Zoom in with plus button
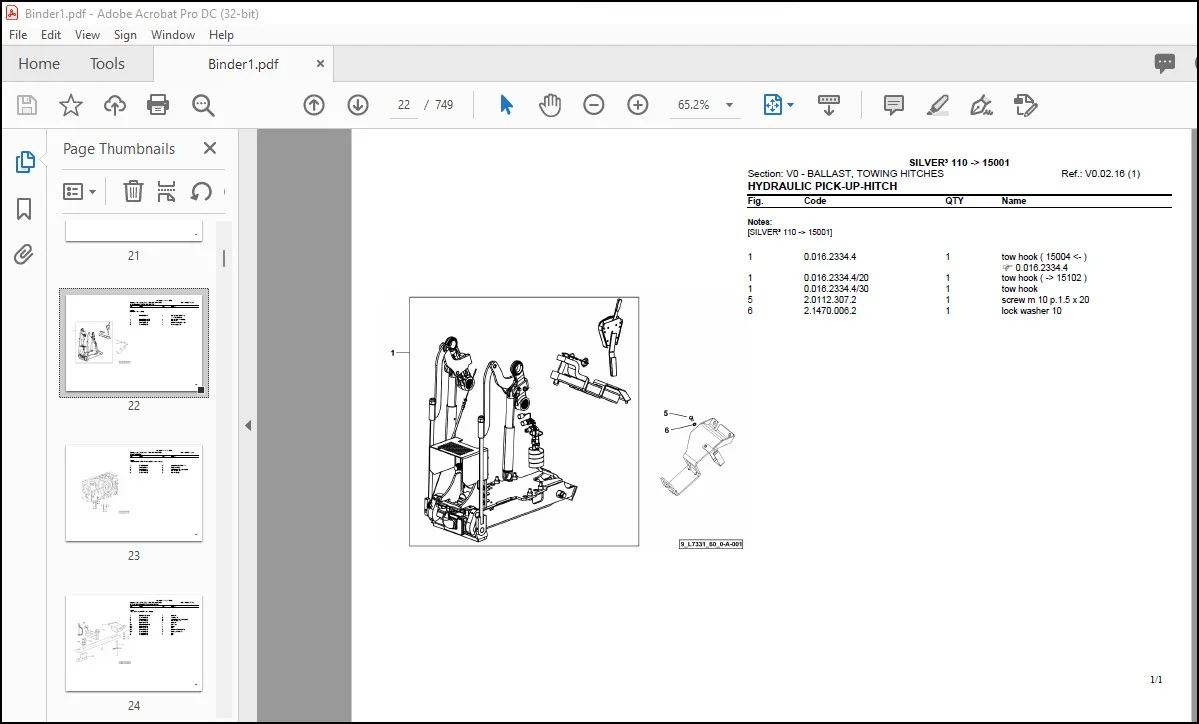The width and height of the screenshot is (1199, 724). [x=638, y=105]
